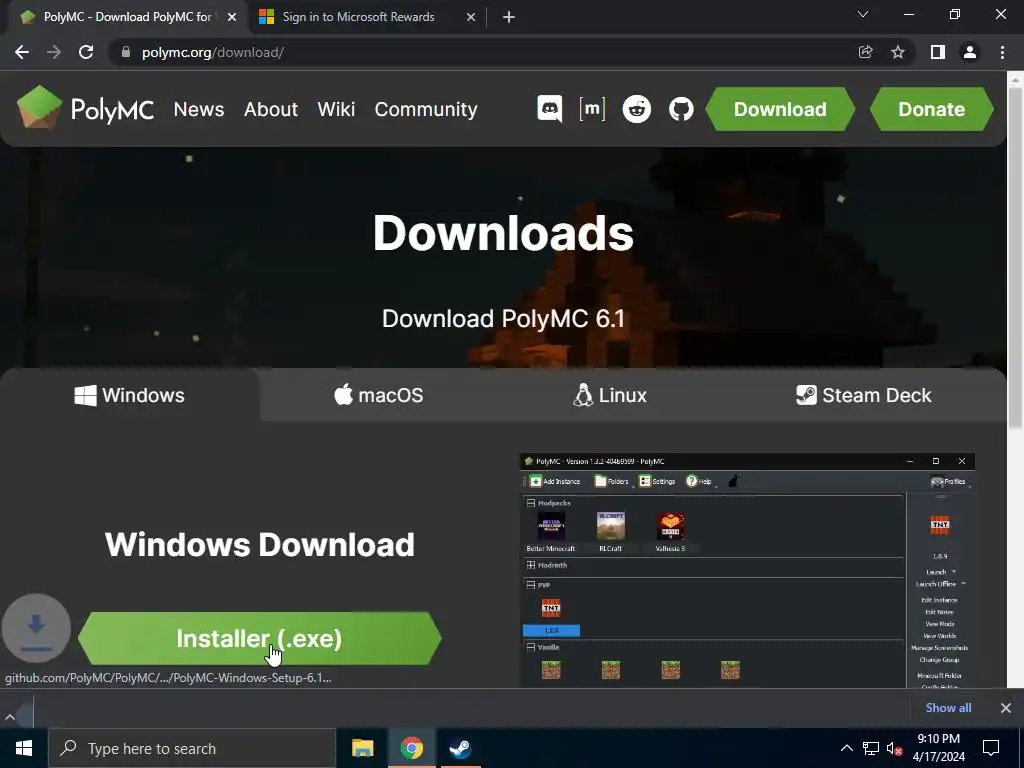The height and width of the screenshot is (768, 1024).
Task: Open Chrome from the taskbar
Action: (411, 748)
